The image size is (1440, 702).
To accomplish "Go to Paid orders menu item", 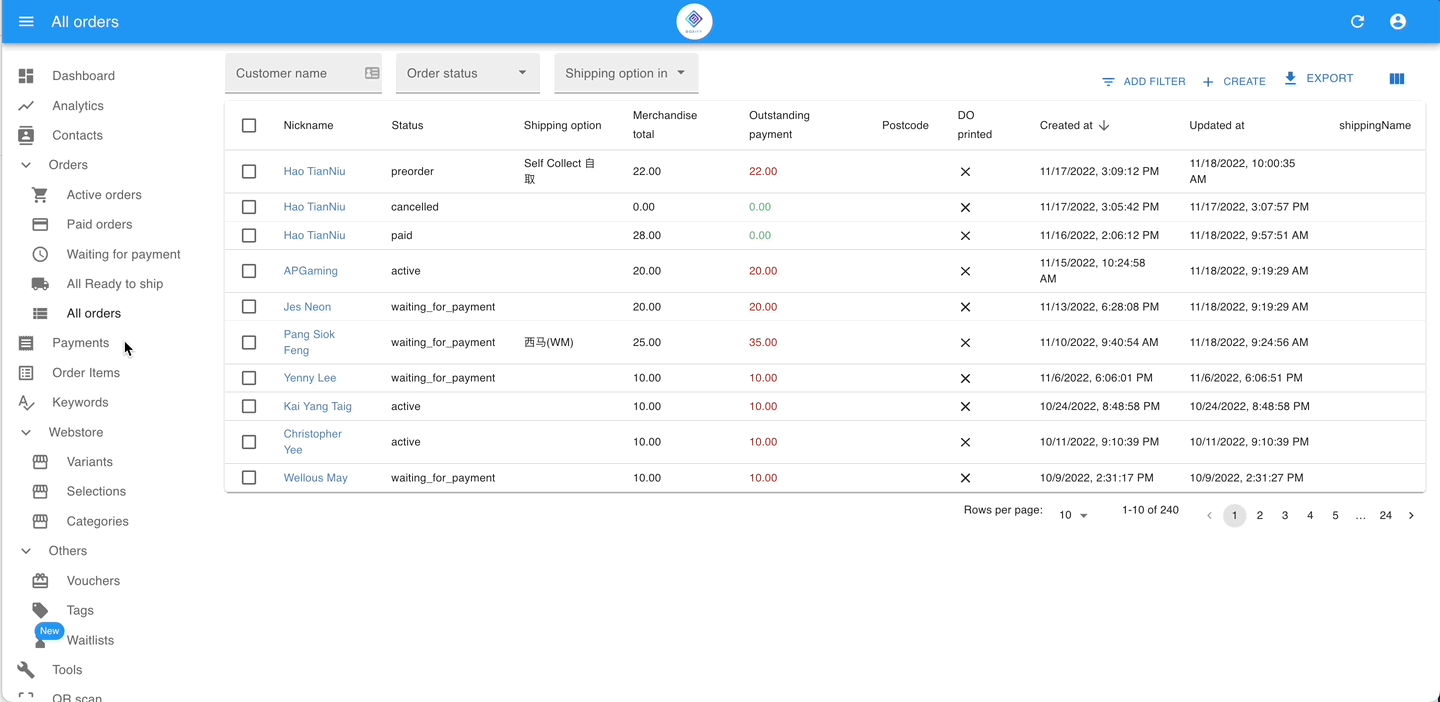I will 99,225.
